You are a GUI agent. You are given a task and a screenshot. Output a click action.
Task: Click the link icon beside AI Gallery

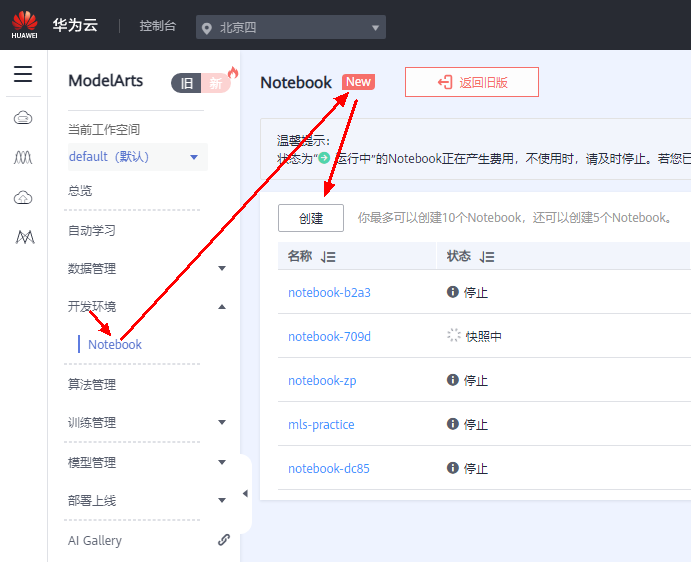point(224,540)
